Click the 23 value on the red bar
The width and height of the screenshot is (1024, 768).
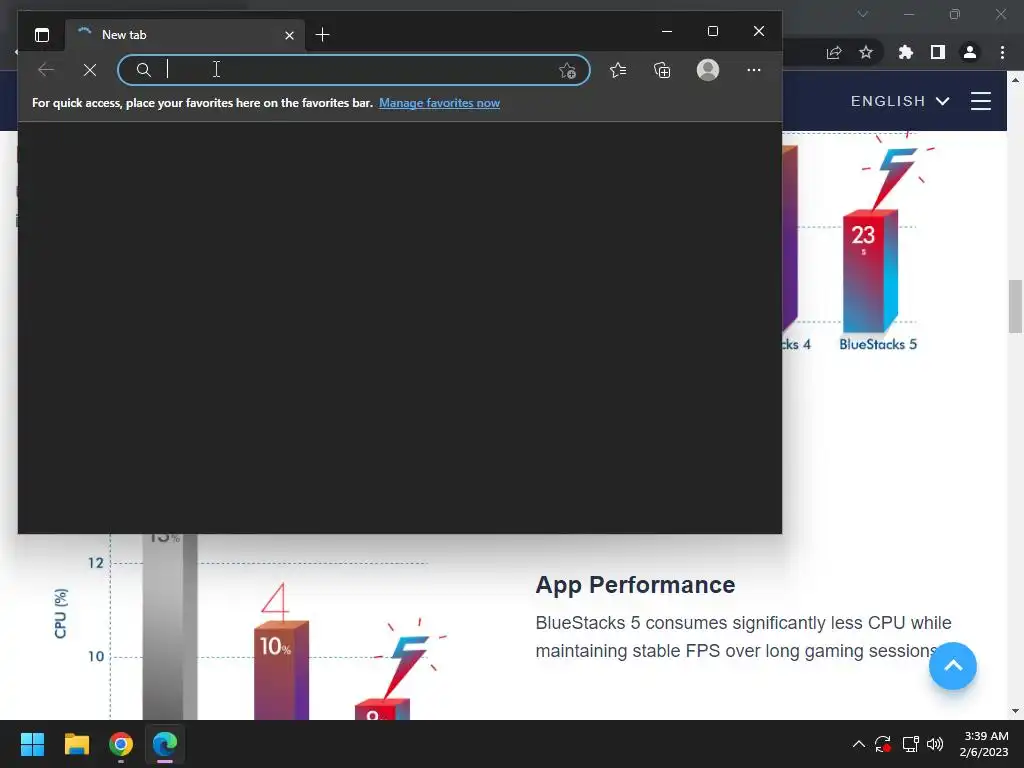pos(863,234)
